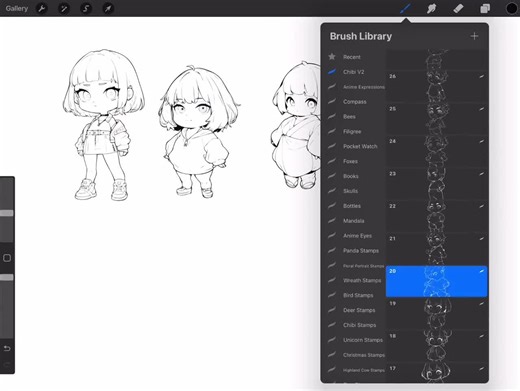Viewport: 520px width, 391px height.
Task: Open the Recent brushes set
Action: coord(356,57)
